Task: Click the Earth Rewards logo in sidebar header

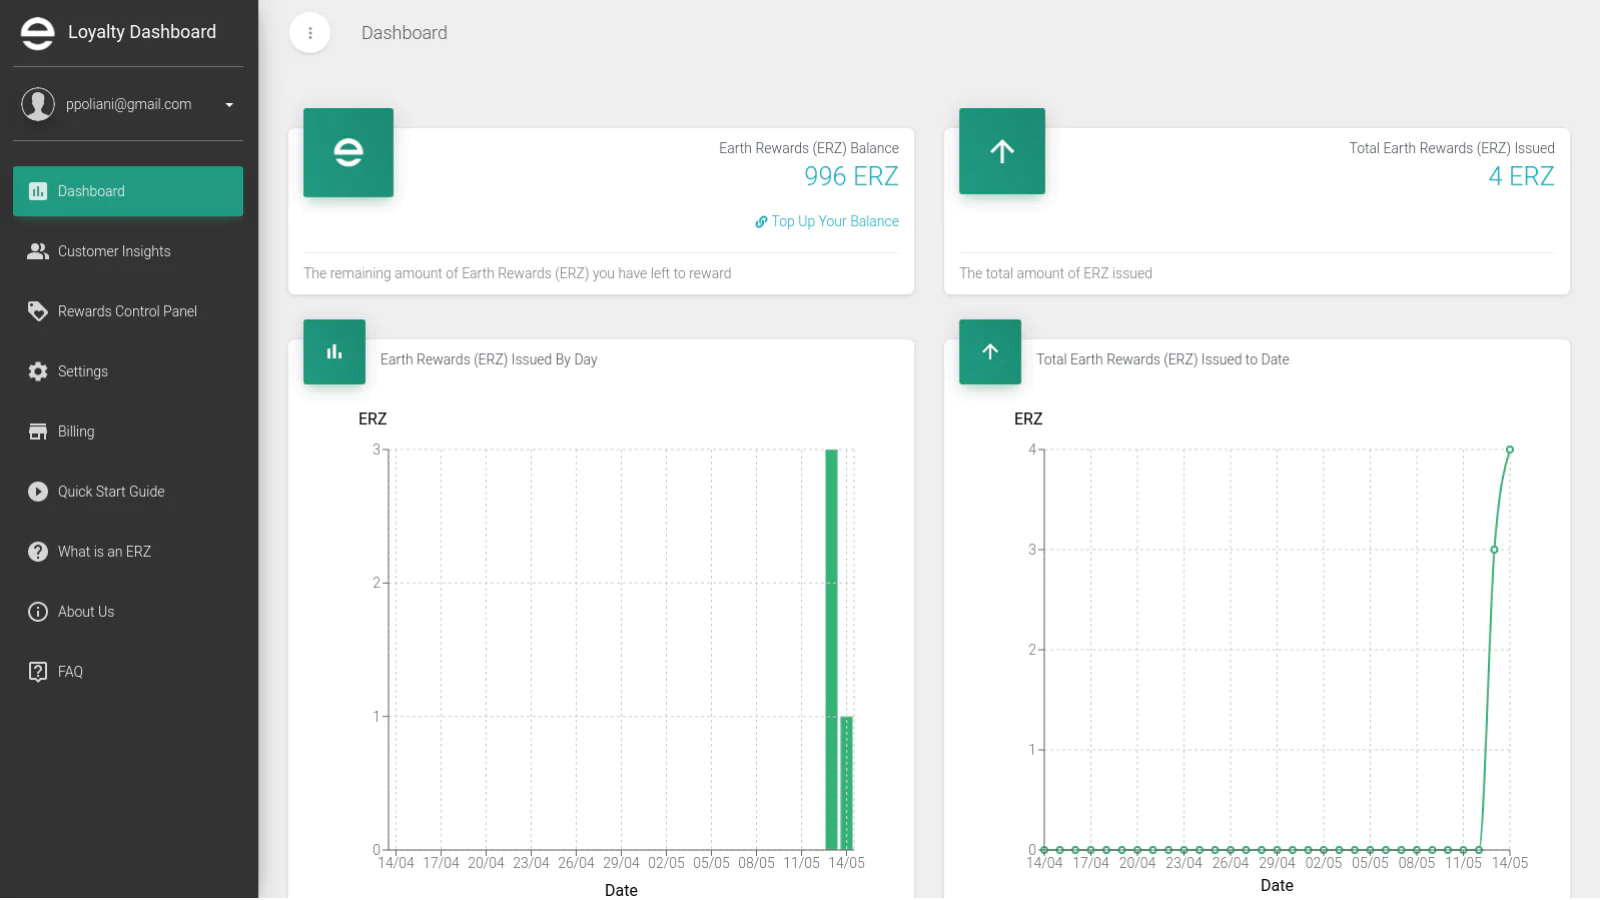Action: coord(38,33)
